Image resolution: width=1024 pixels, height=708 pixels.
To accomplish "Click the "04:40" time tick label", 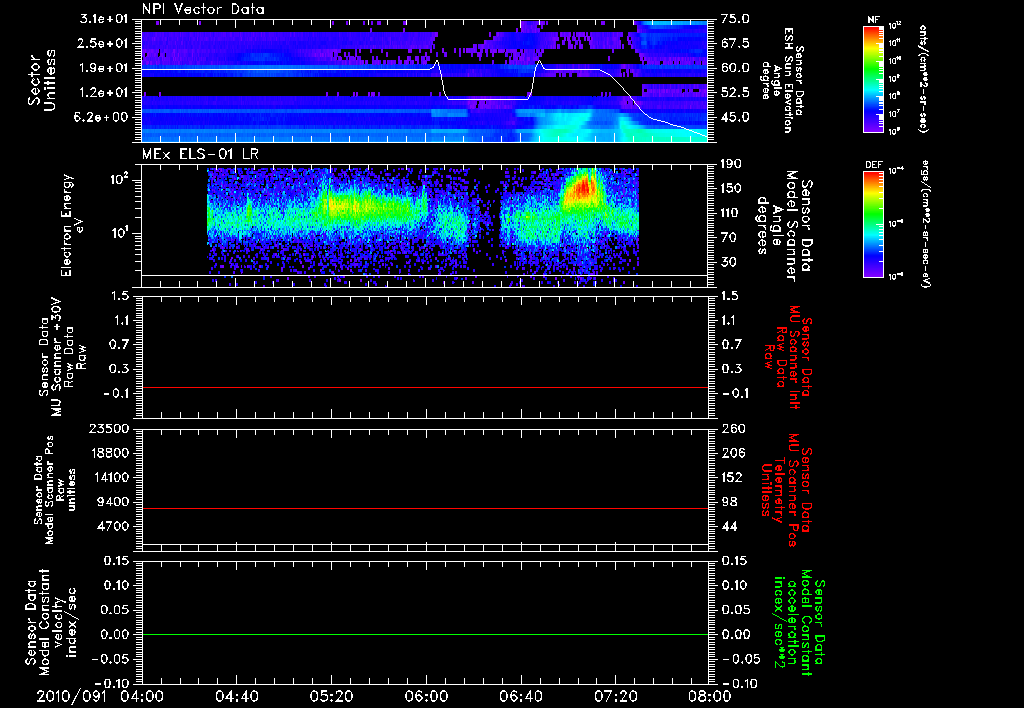I will click(236, 696).
